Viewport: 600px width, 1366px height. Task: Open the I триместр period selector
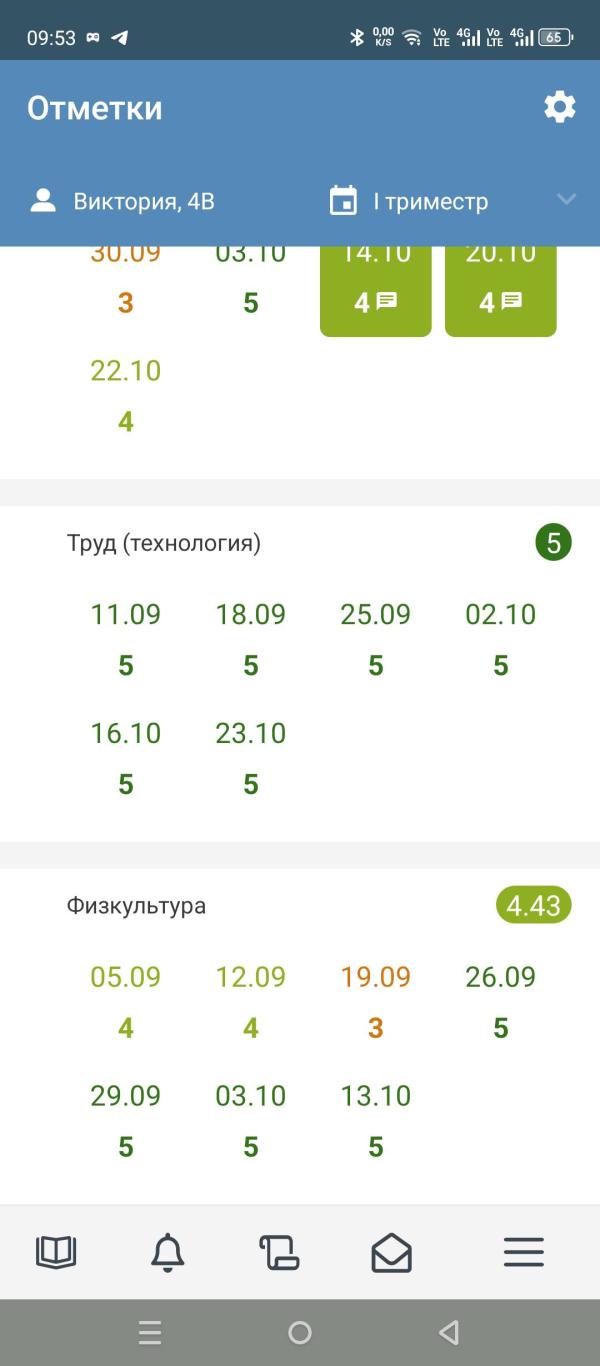[x=431, y=201]
